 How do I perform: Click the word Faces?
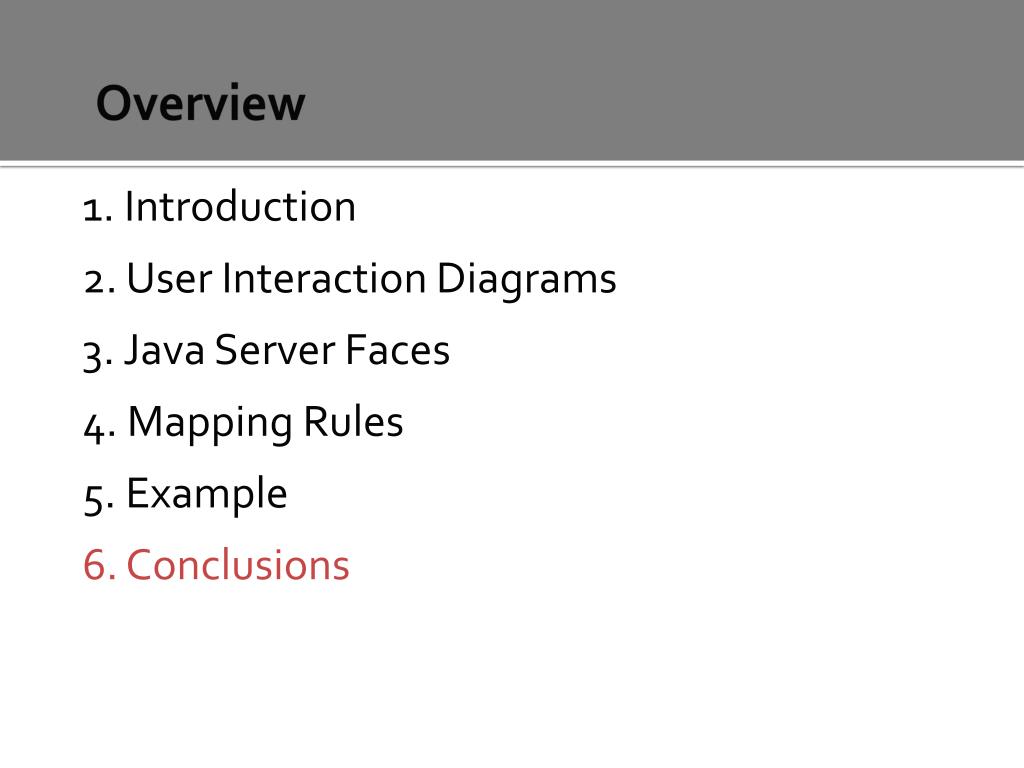pos(397,350)
